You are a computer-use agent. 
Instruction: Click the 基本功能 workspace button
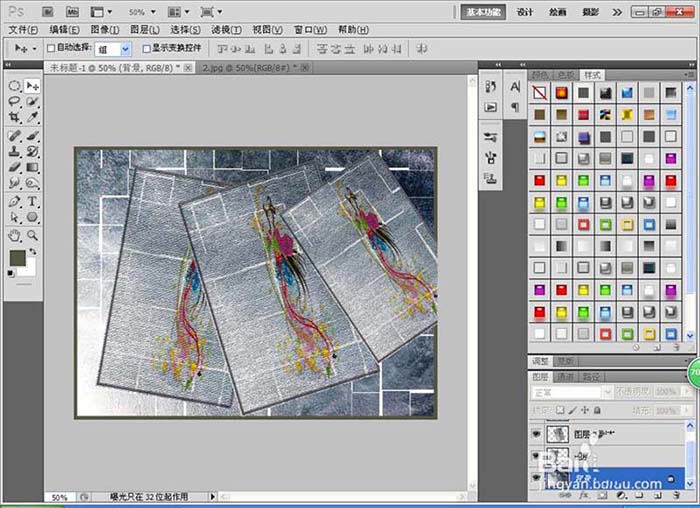click(x=483, y=12)
